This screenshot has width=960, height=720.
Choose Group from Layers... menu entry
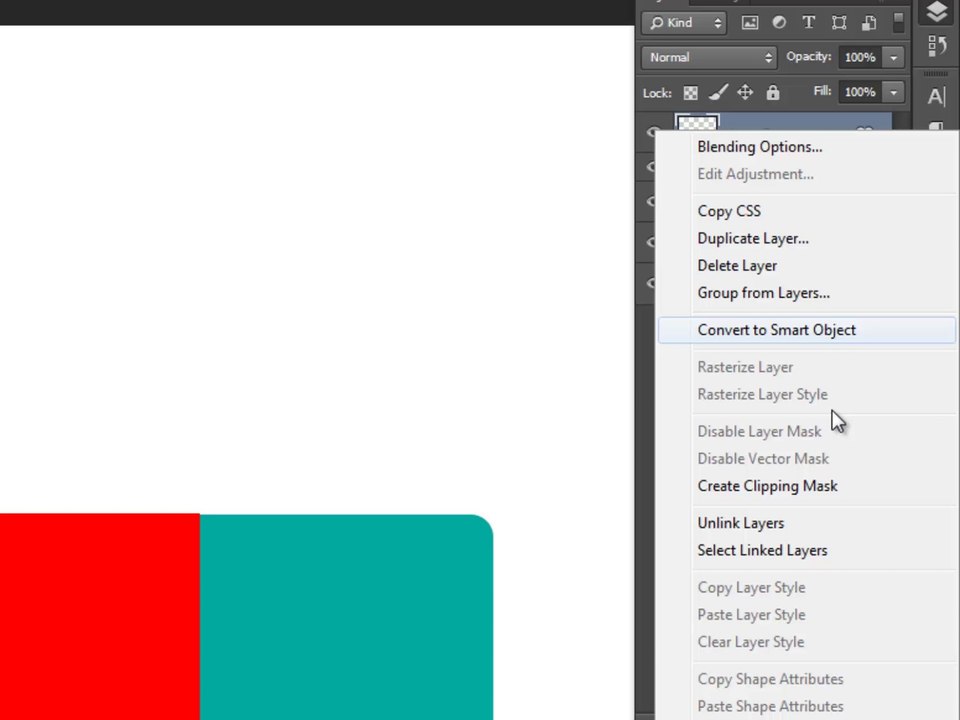763,293
